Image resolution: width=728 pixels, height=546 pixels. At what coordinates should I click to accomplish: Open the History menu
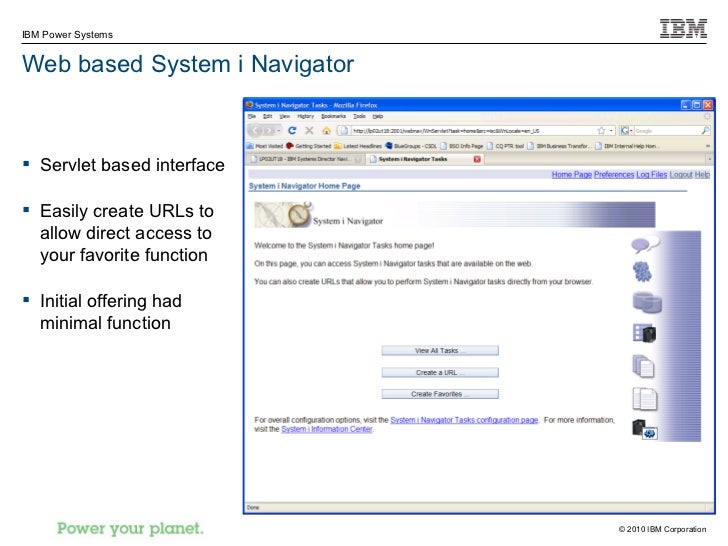click(306, 116)
